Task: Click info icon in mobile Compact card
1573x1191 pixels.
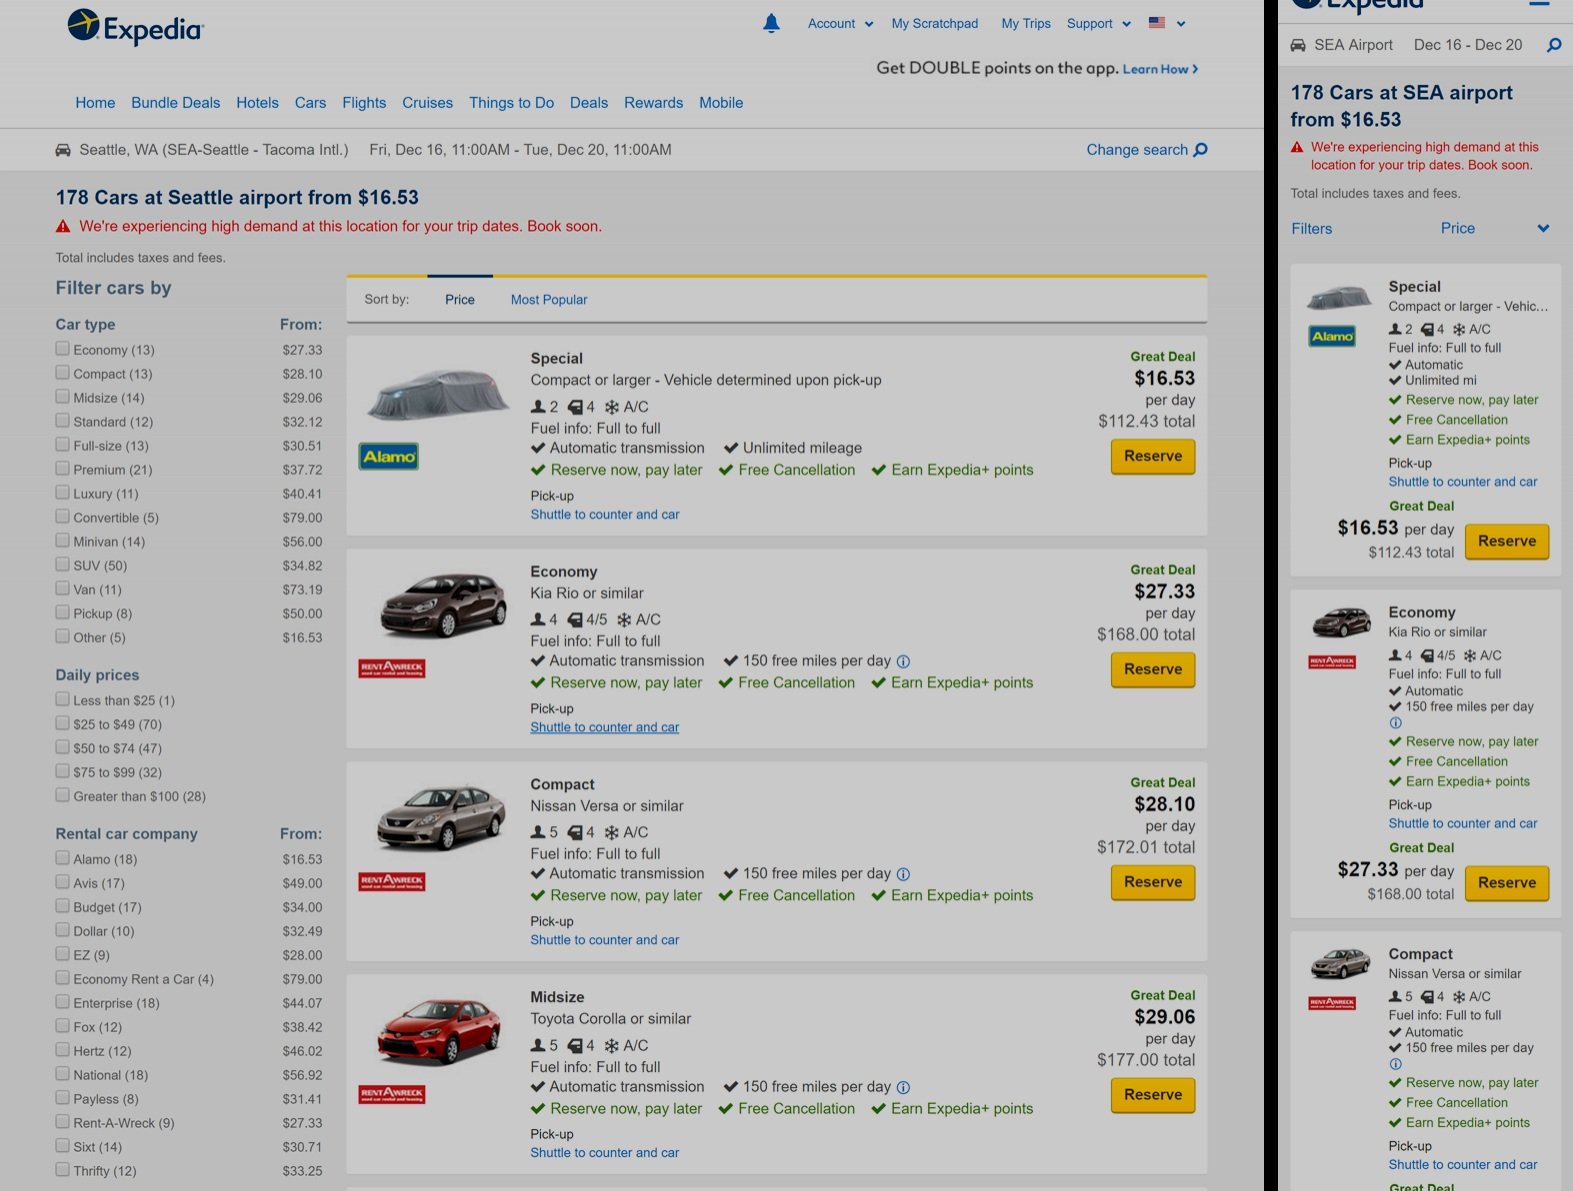Action: pyautogui.click(x=1396, y=1064)
